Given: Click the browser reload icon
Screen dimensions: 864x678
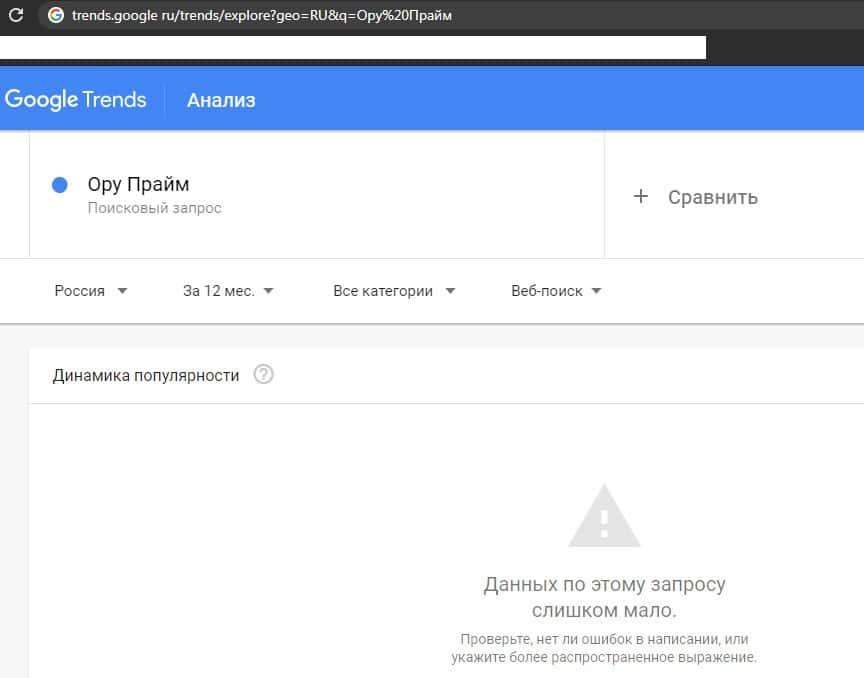Looking at the screenshot, I should pos(16,15).
